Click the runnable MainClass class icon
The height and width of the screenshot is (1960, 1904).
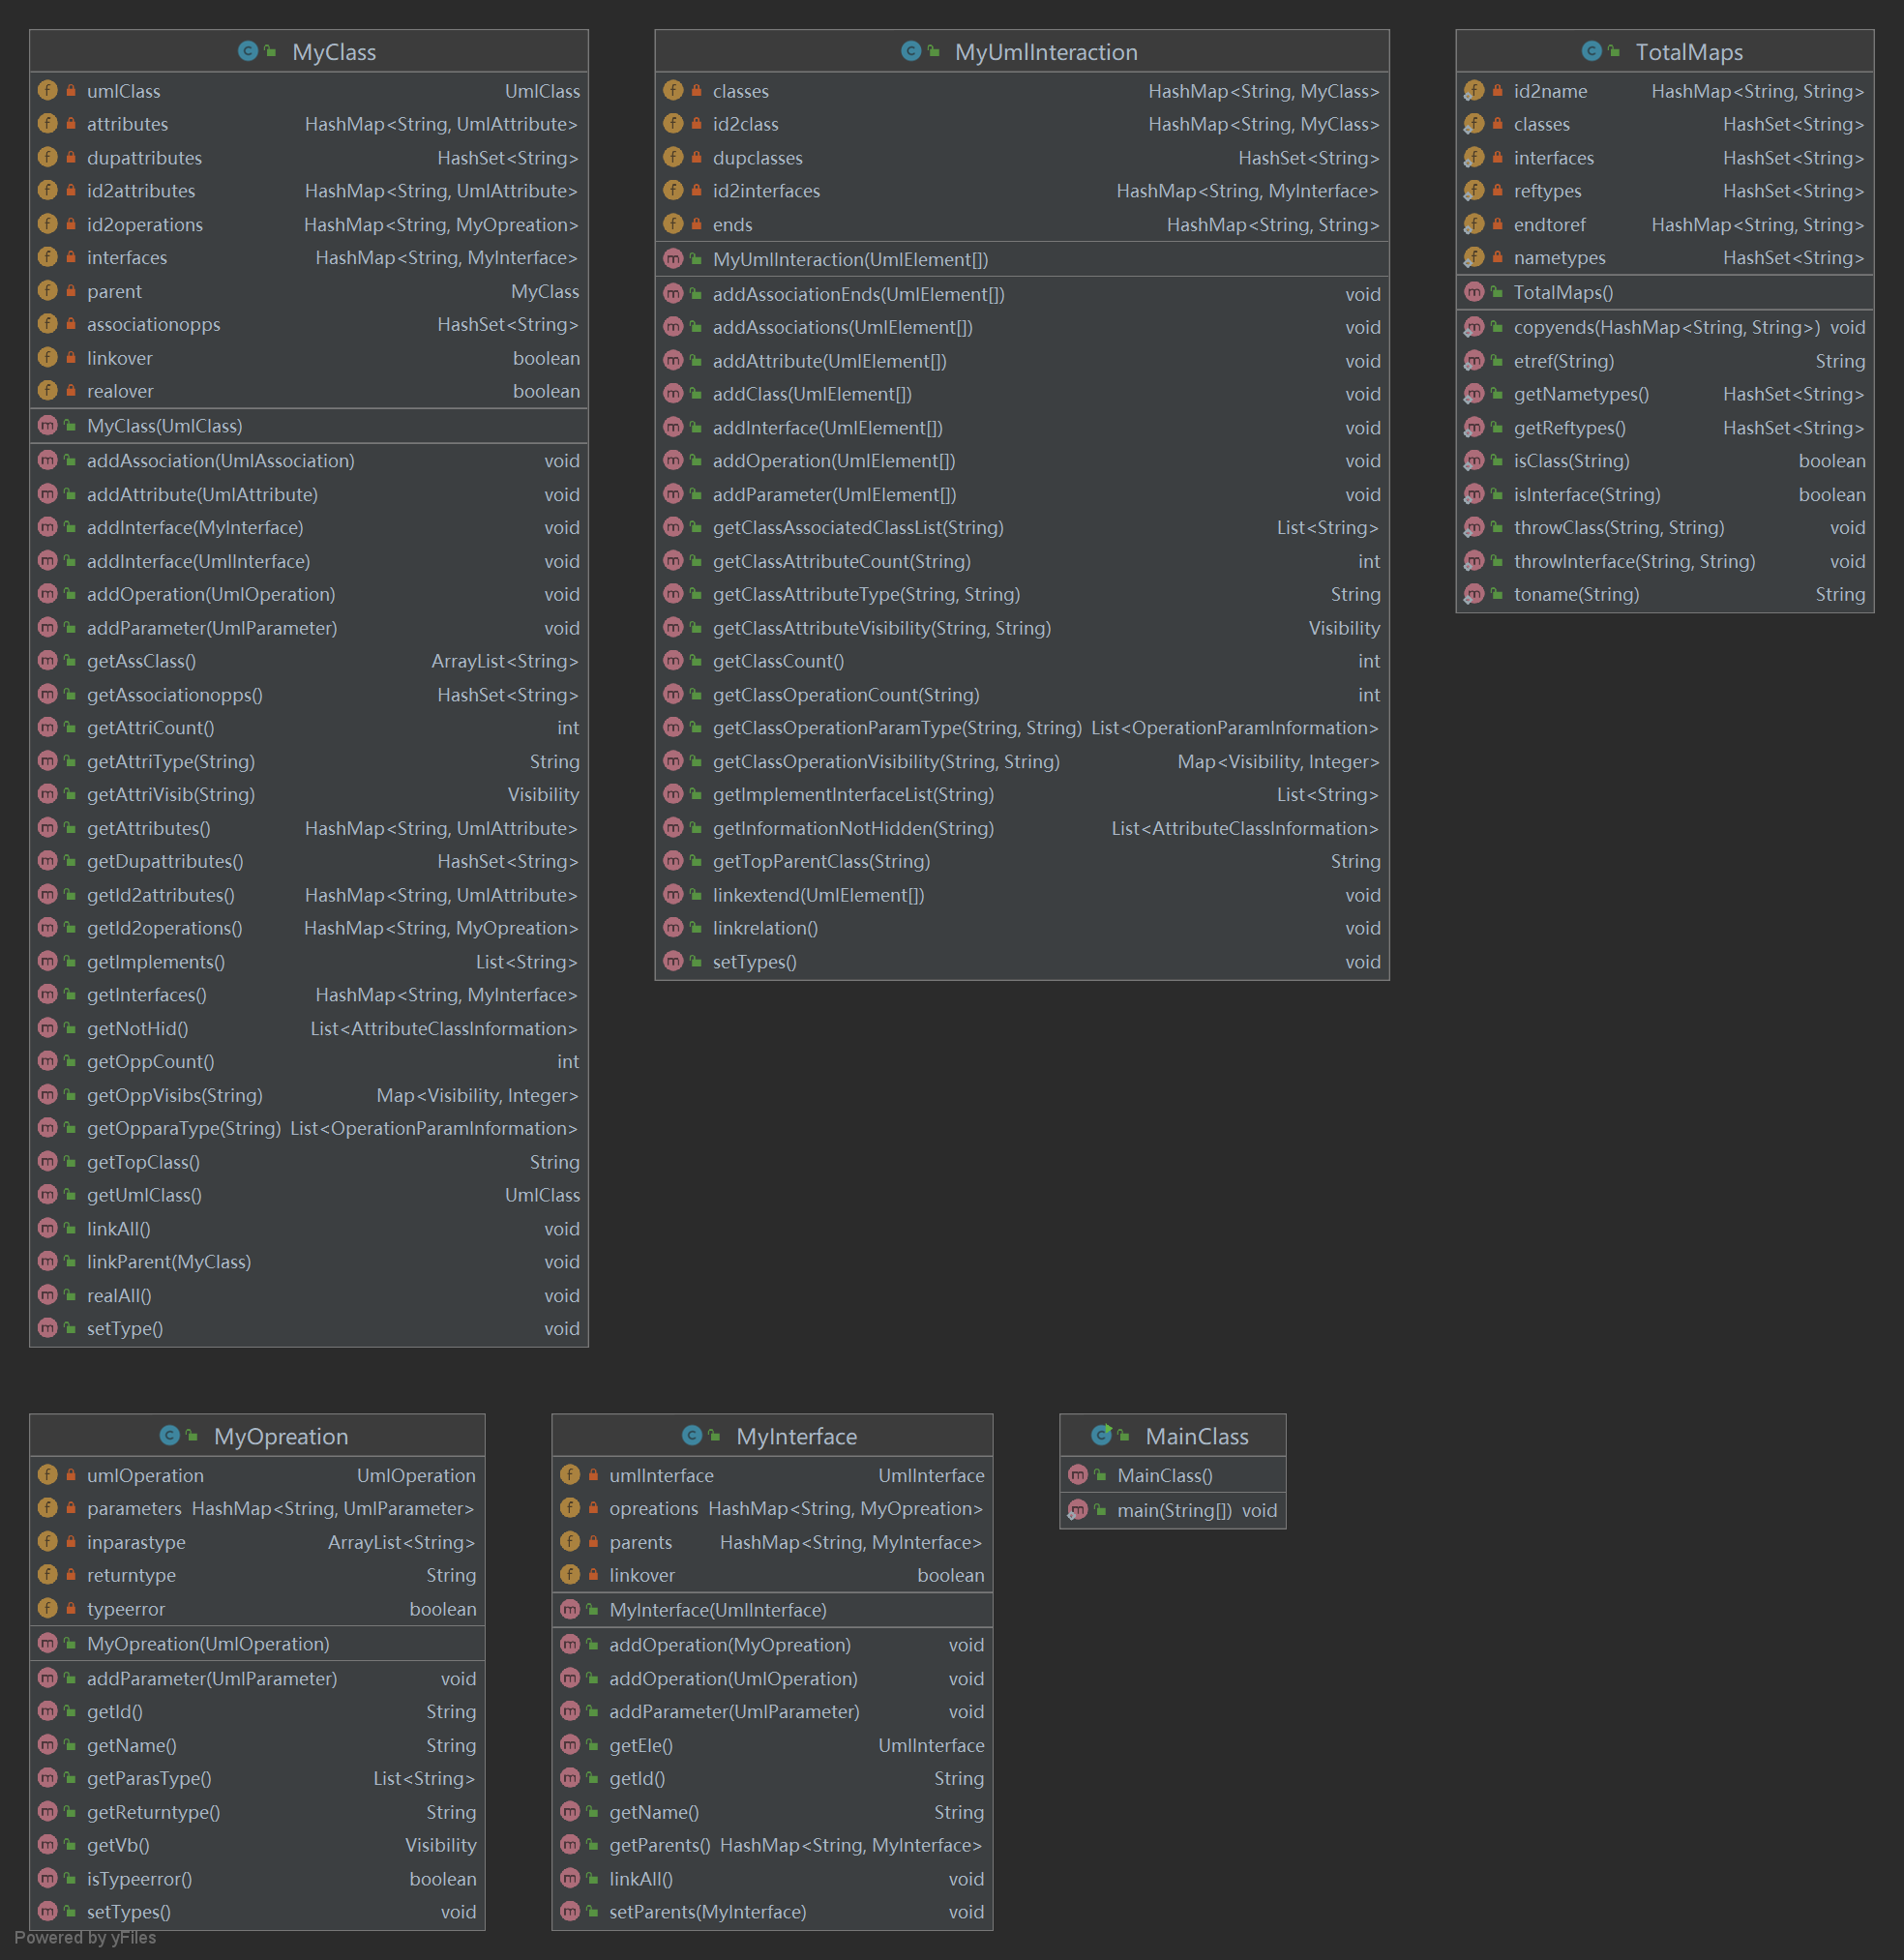pyautogui.click(x=1101, y=1435)
